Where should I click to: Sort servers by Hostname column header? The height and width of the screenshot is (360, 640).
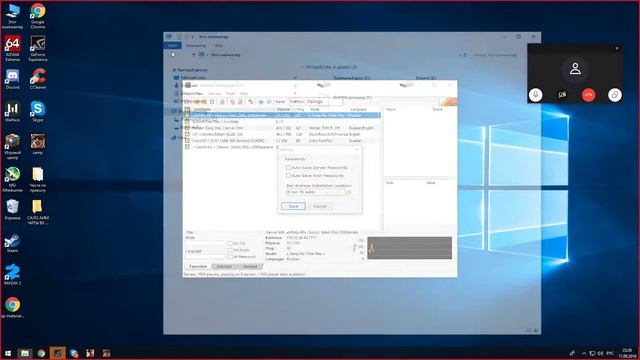(233, 109)
